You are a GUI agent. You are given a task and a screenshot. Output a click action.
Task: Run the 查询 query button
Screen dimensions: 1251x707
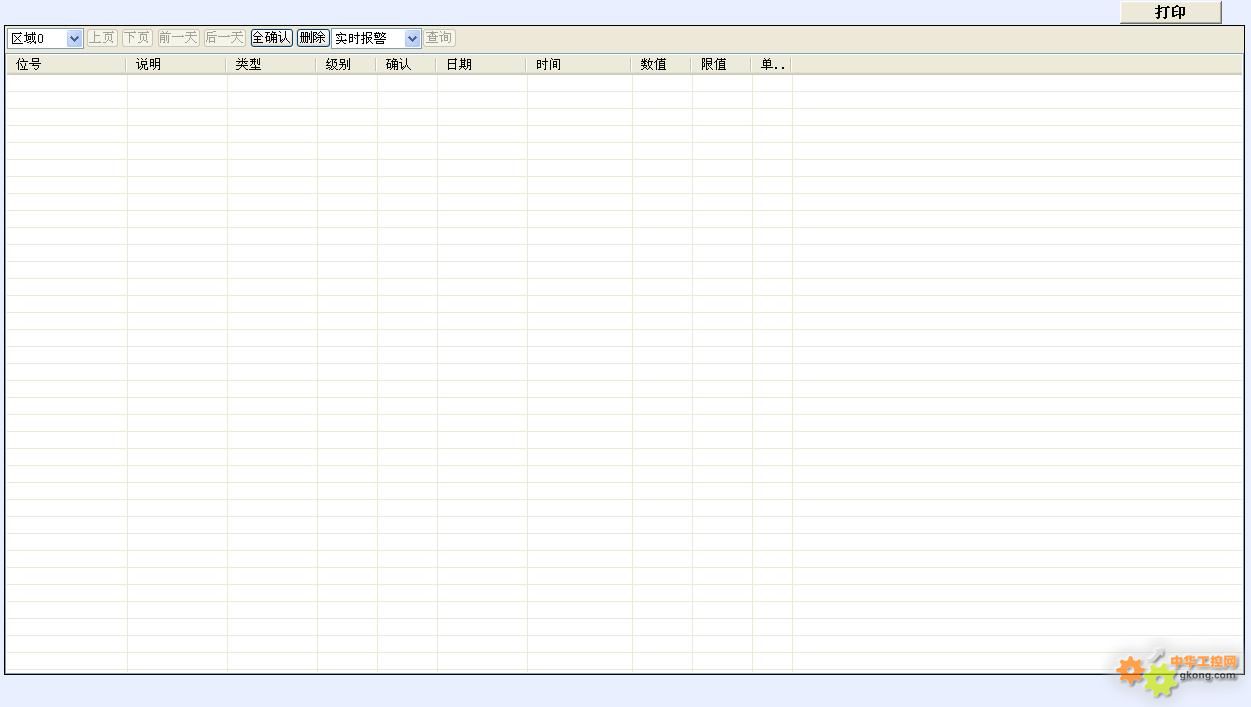coord(439,38)
